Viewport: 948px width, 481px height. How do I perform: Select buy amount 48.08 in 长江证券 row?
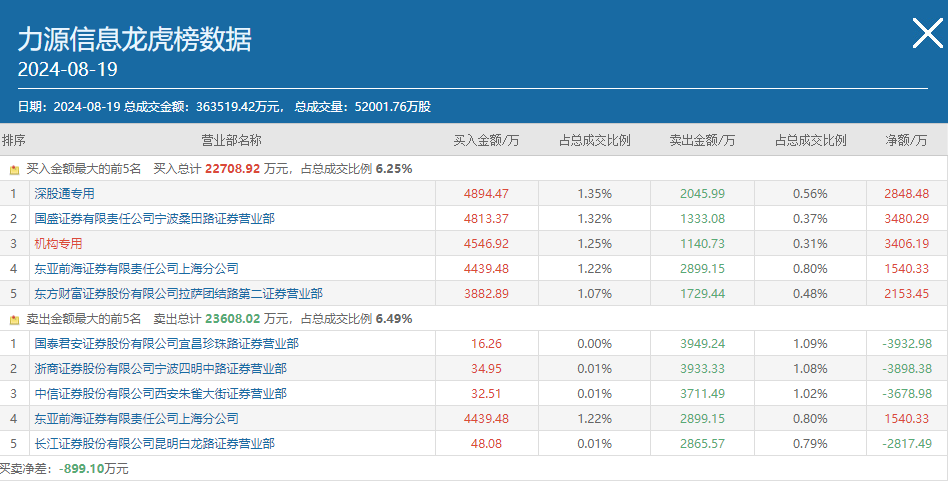[x=486, y=444]
